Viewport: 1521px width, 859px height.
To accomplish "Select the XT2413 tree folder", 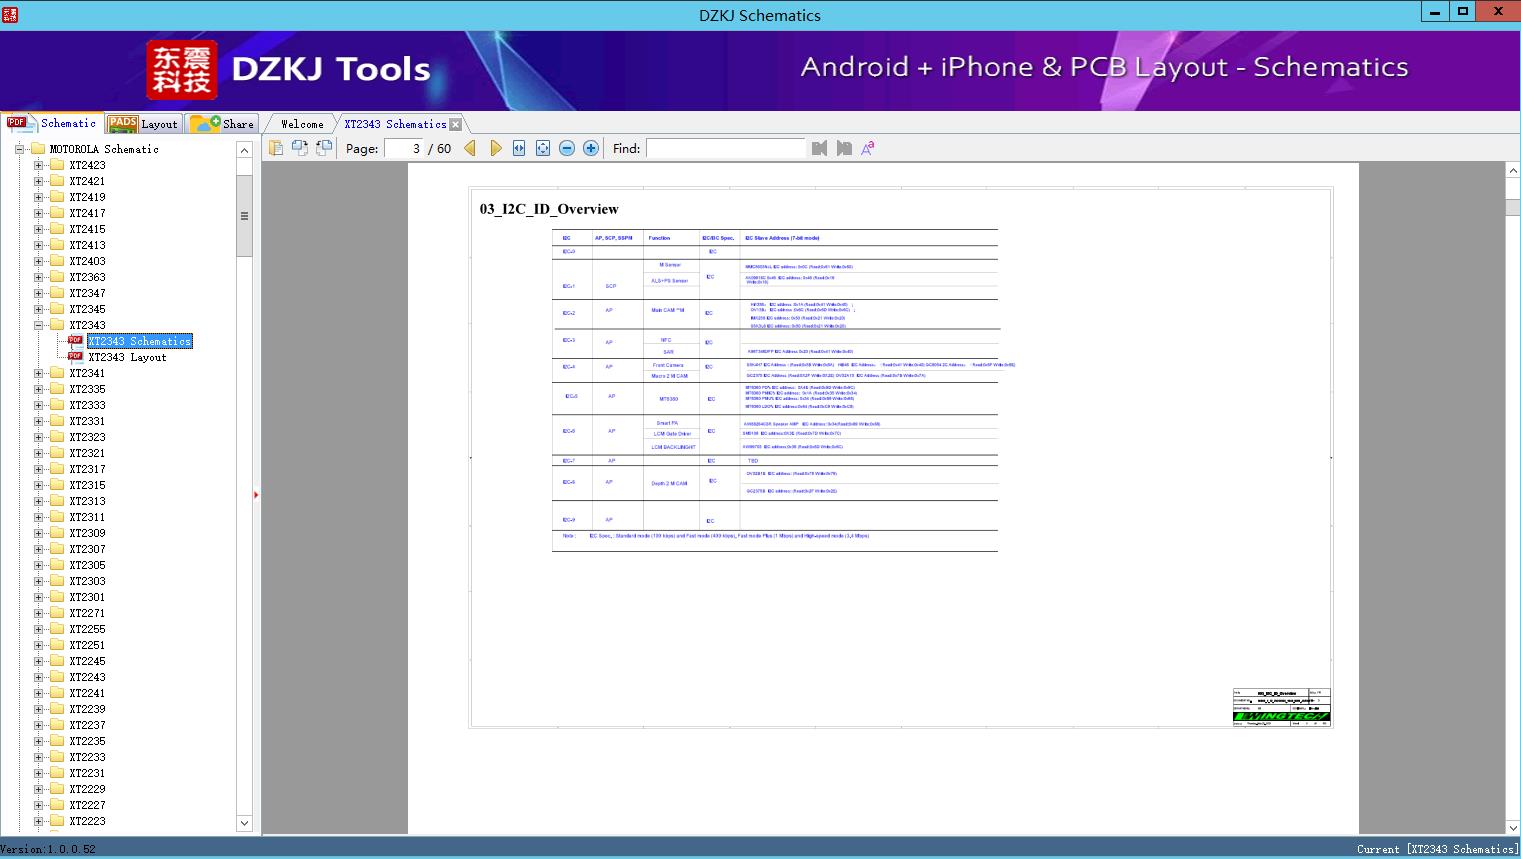I will point(87,245).
